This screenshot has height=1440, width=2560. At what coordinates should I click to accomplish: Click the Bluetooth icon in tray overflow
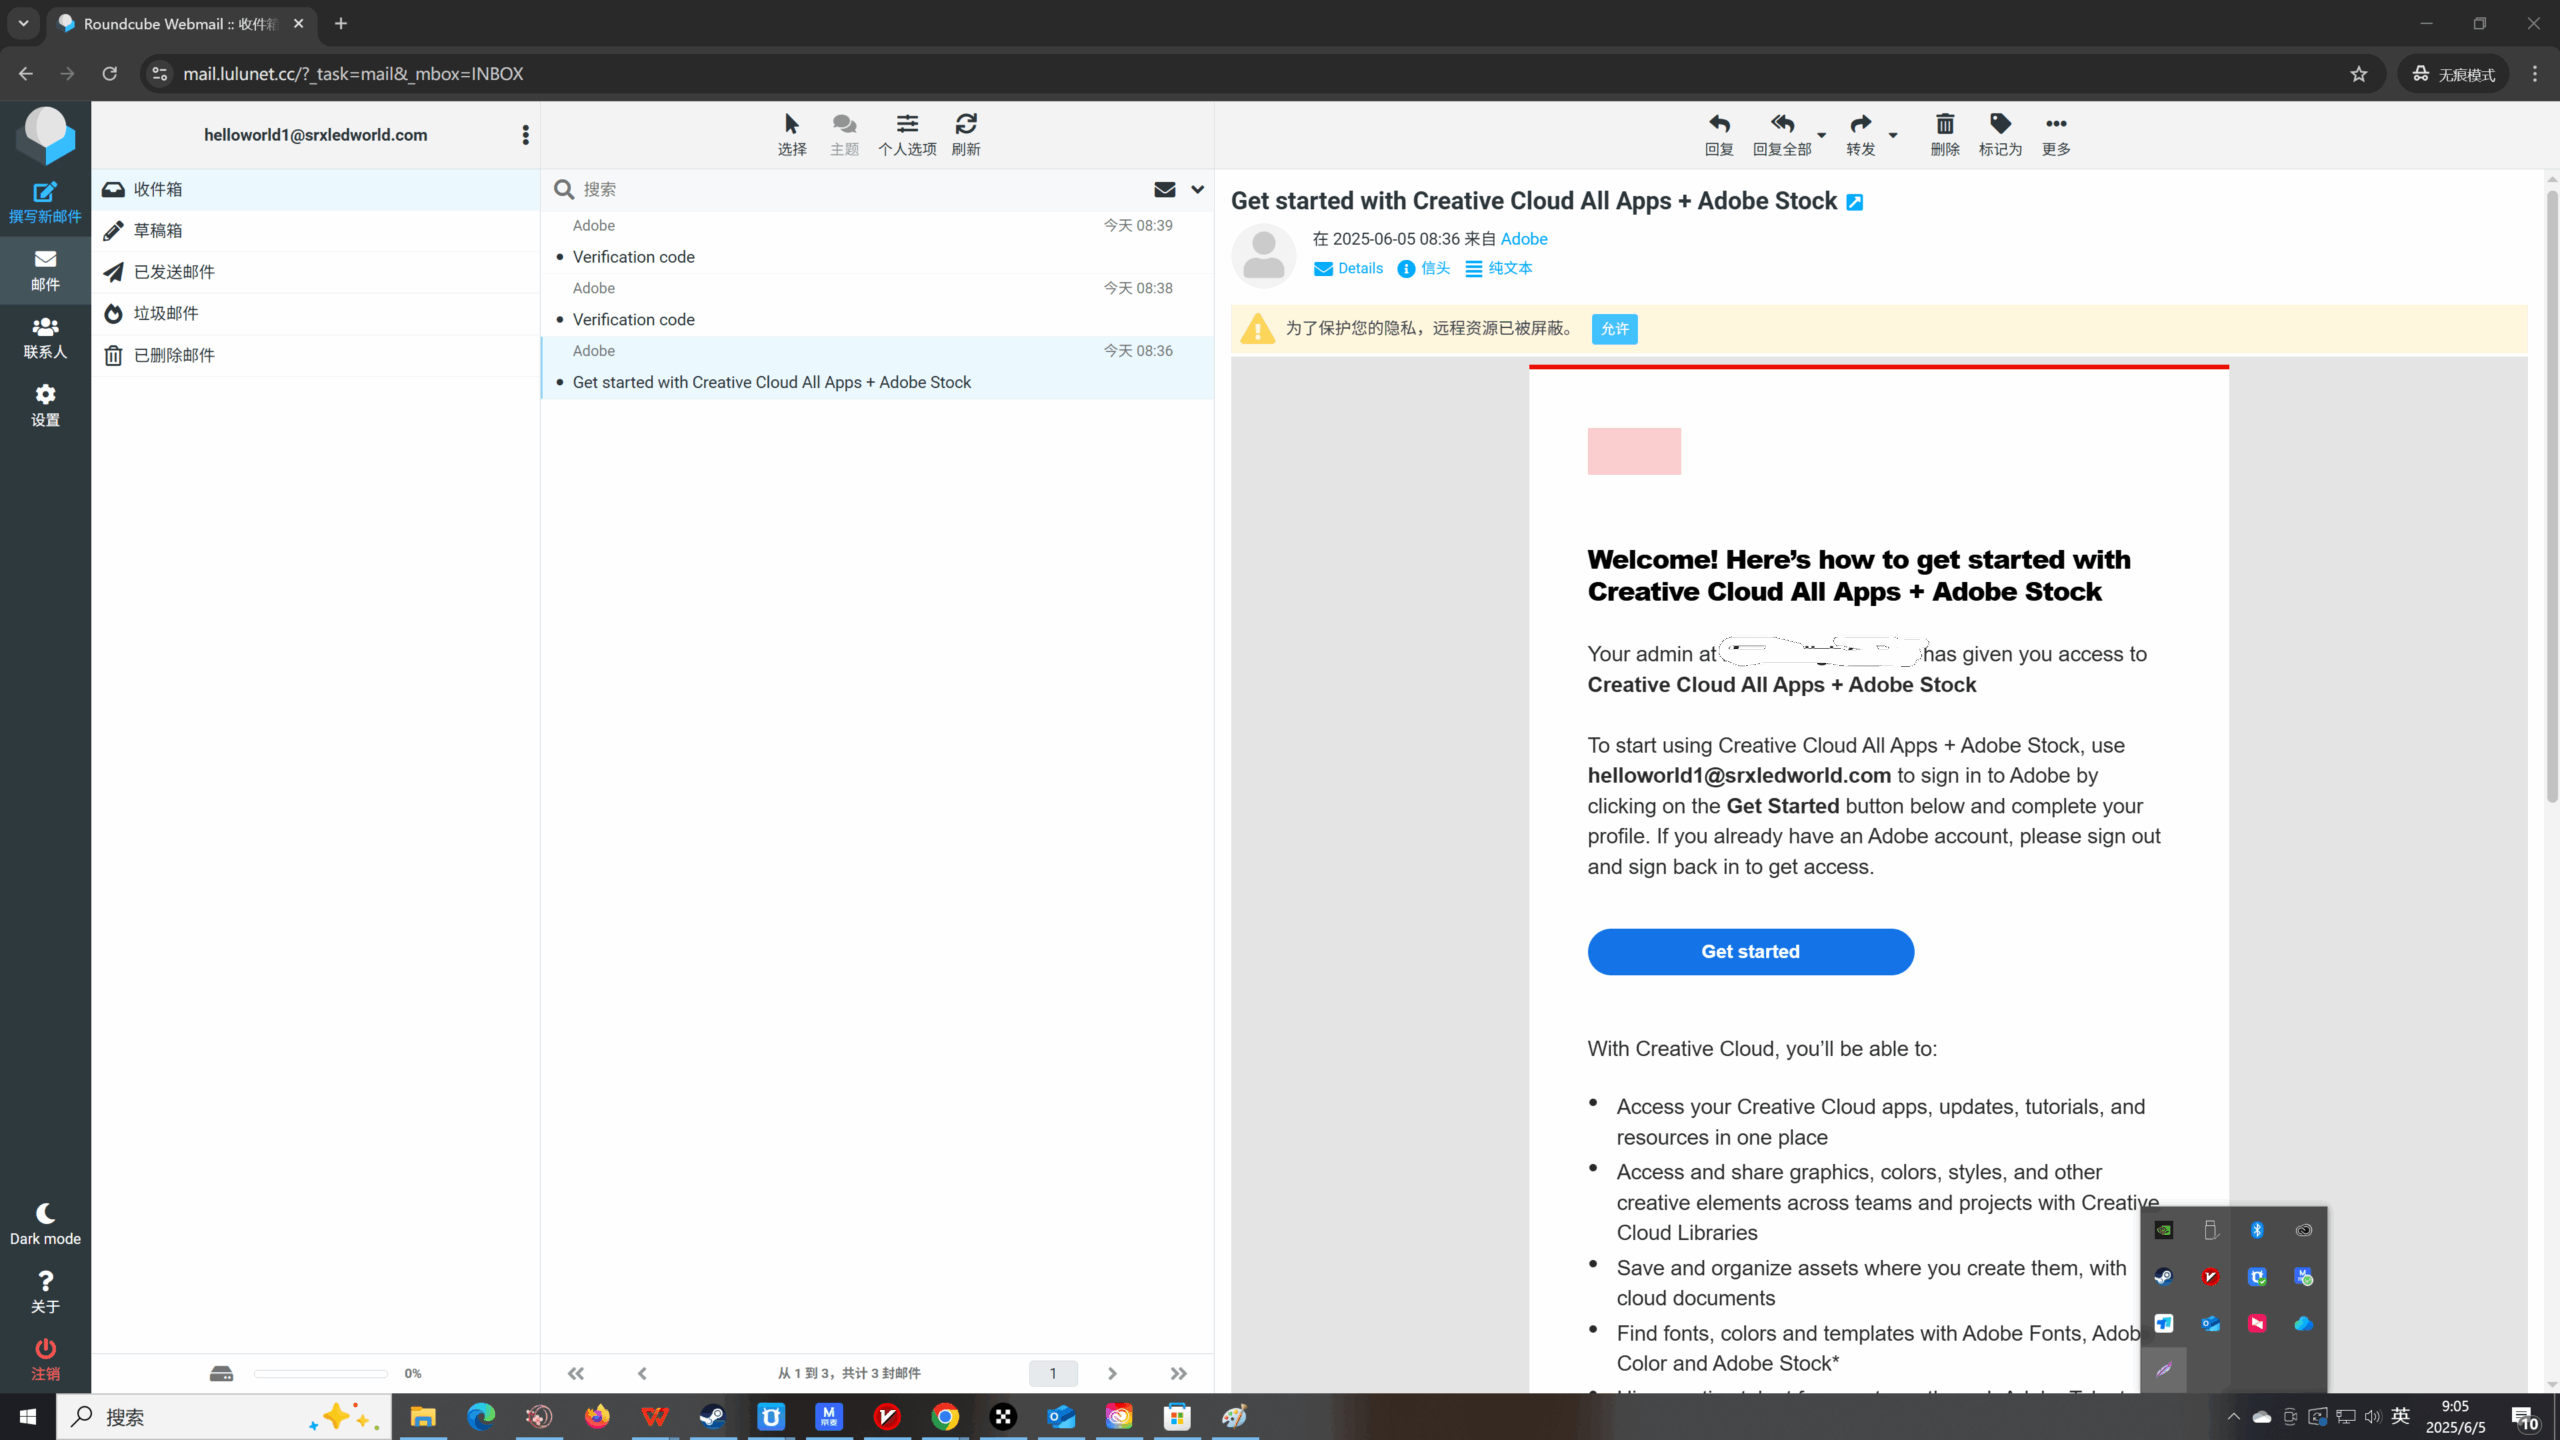pyautogui.click(x=2257, y=1230)
